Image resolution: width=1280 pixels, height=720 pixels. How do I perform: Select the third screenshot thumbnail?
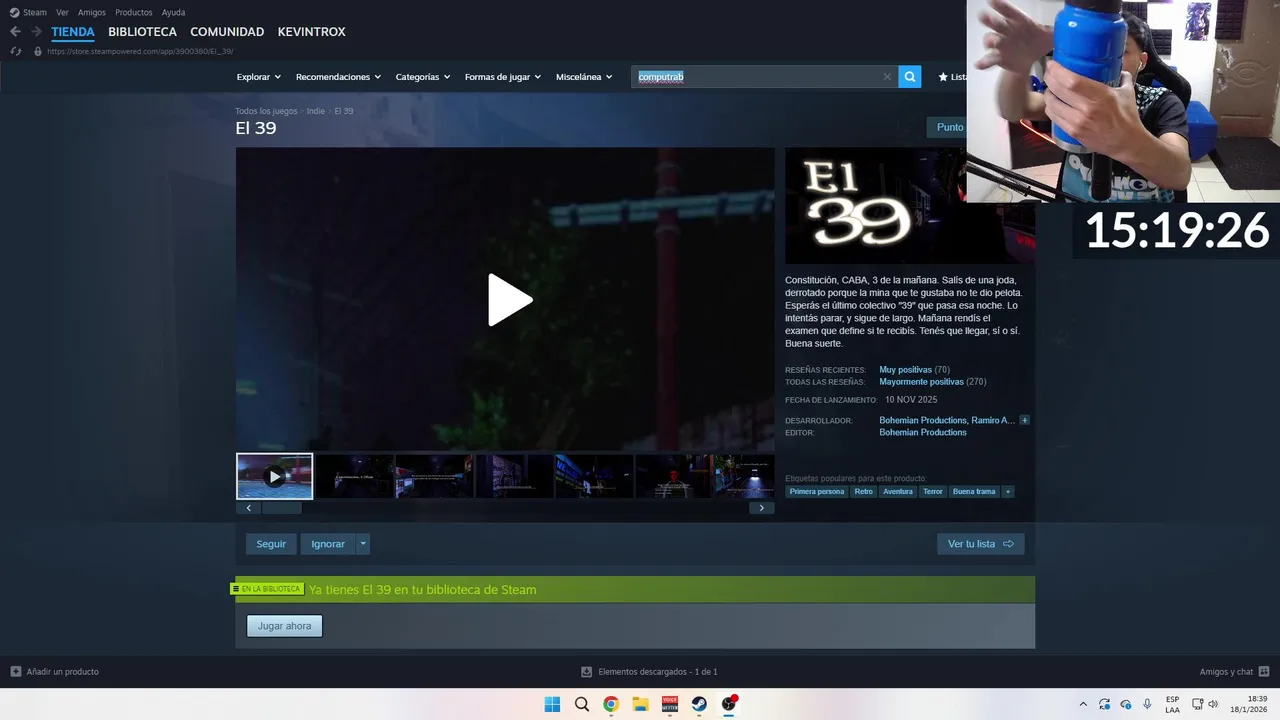click(x=434, y=476)
